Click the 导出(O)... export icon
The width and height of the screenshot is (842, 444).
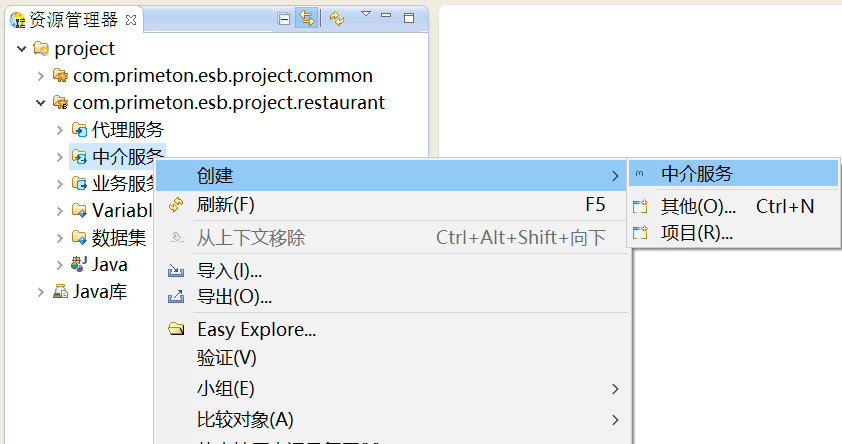(177, 297)
